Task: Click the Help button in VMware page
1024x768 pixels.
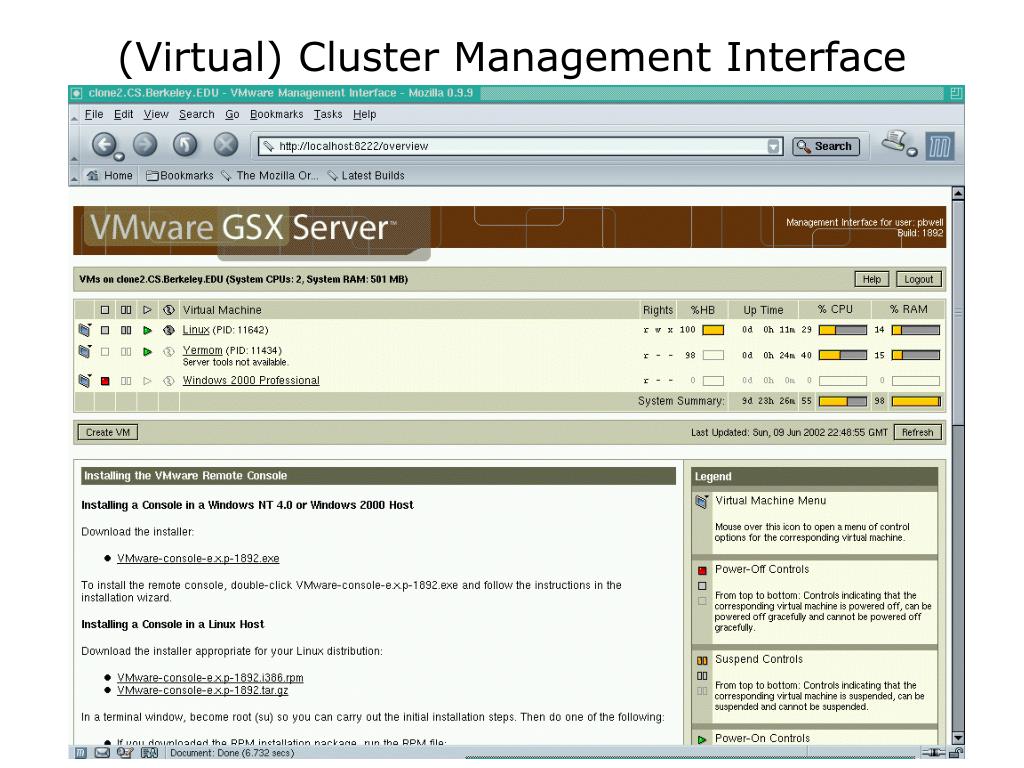Action: tap(872, 280)
